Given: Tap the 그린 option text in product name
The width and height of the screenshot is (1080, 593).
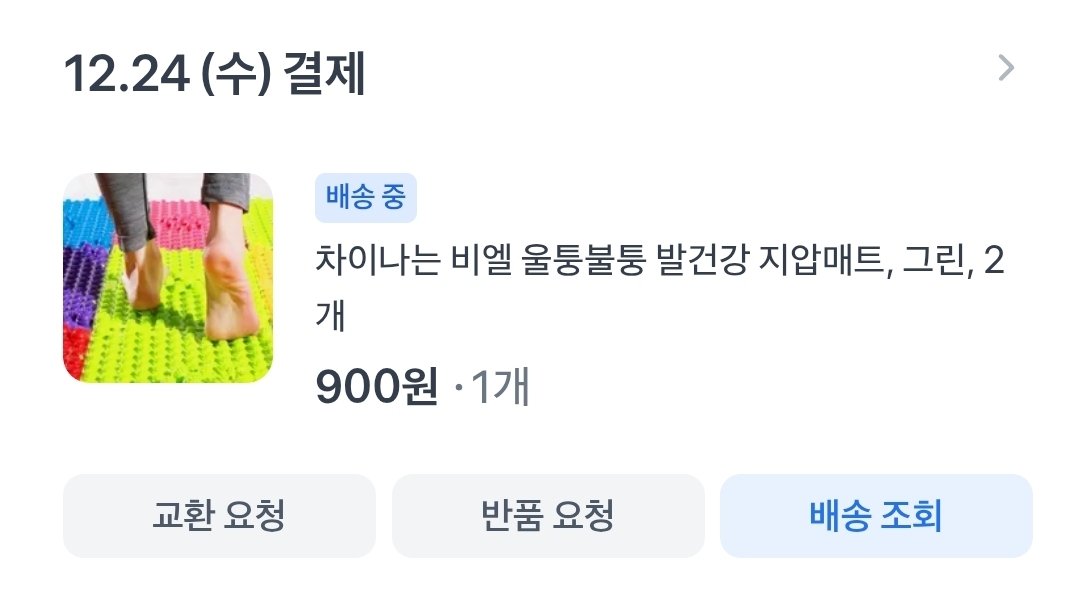Looking at the screenshot, I should 934,260.
